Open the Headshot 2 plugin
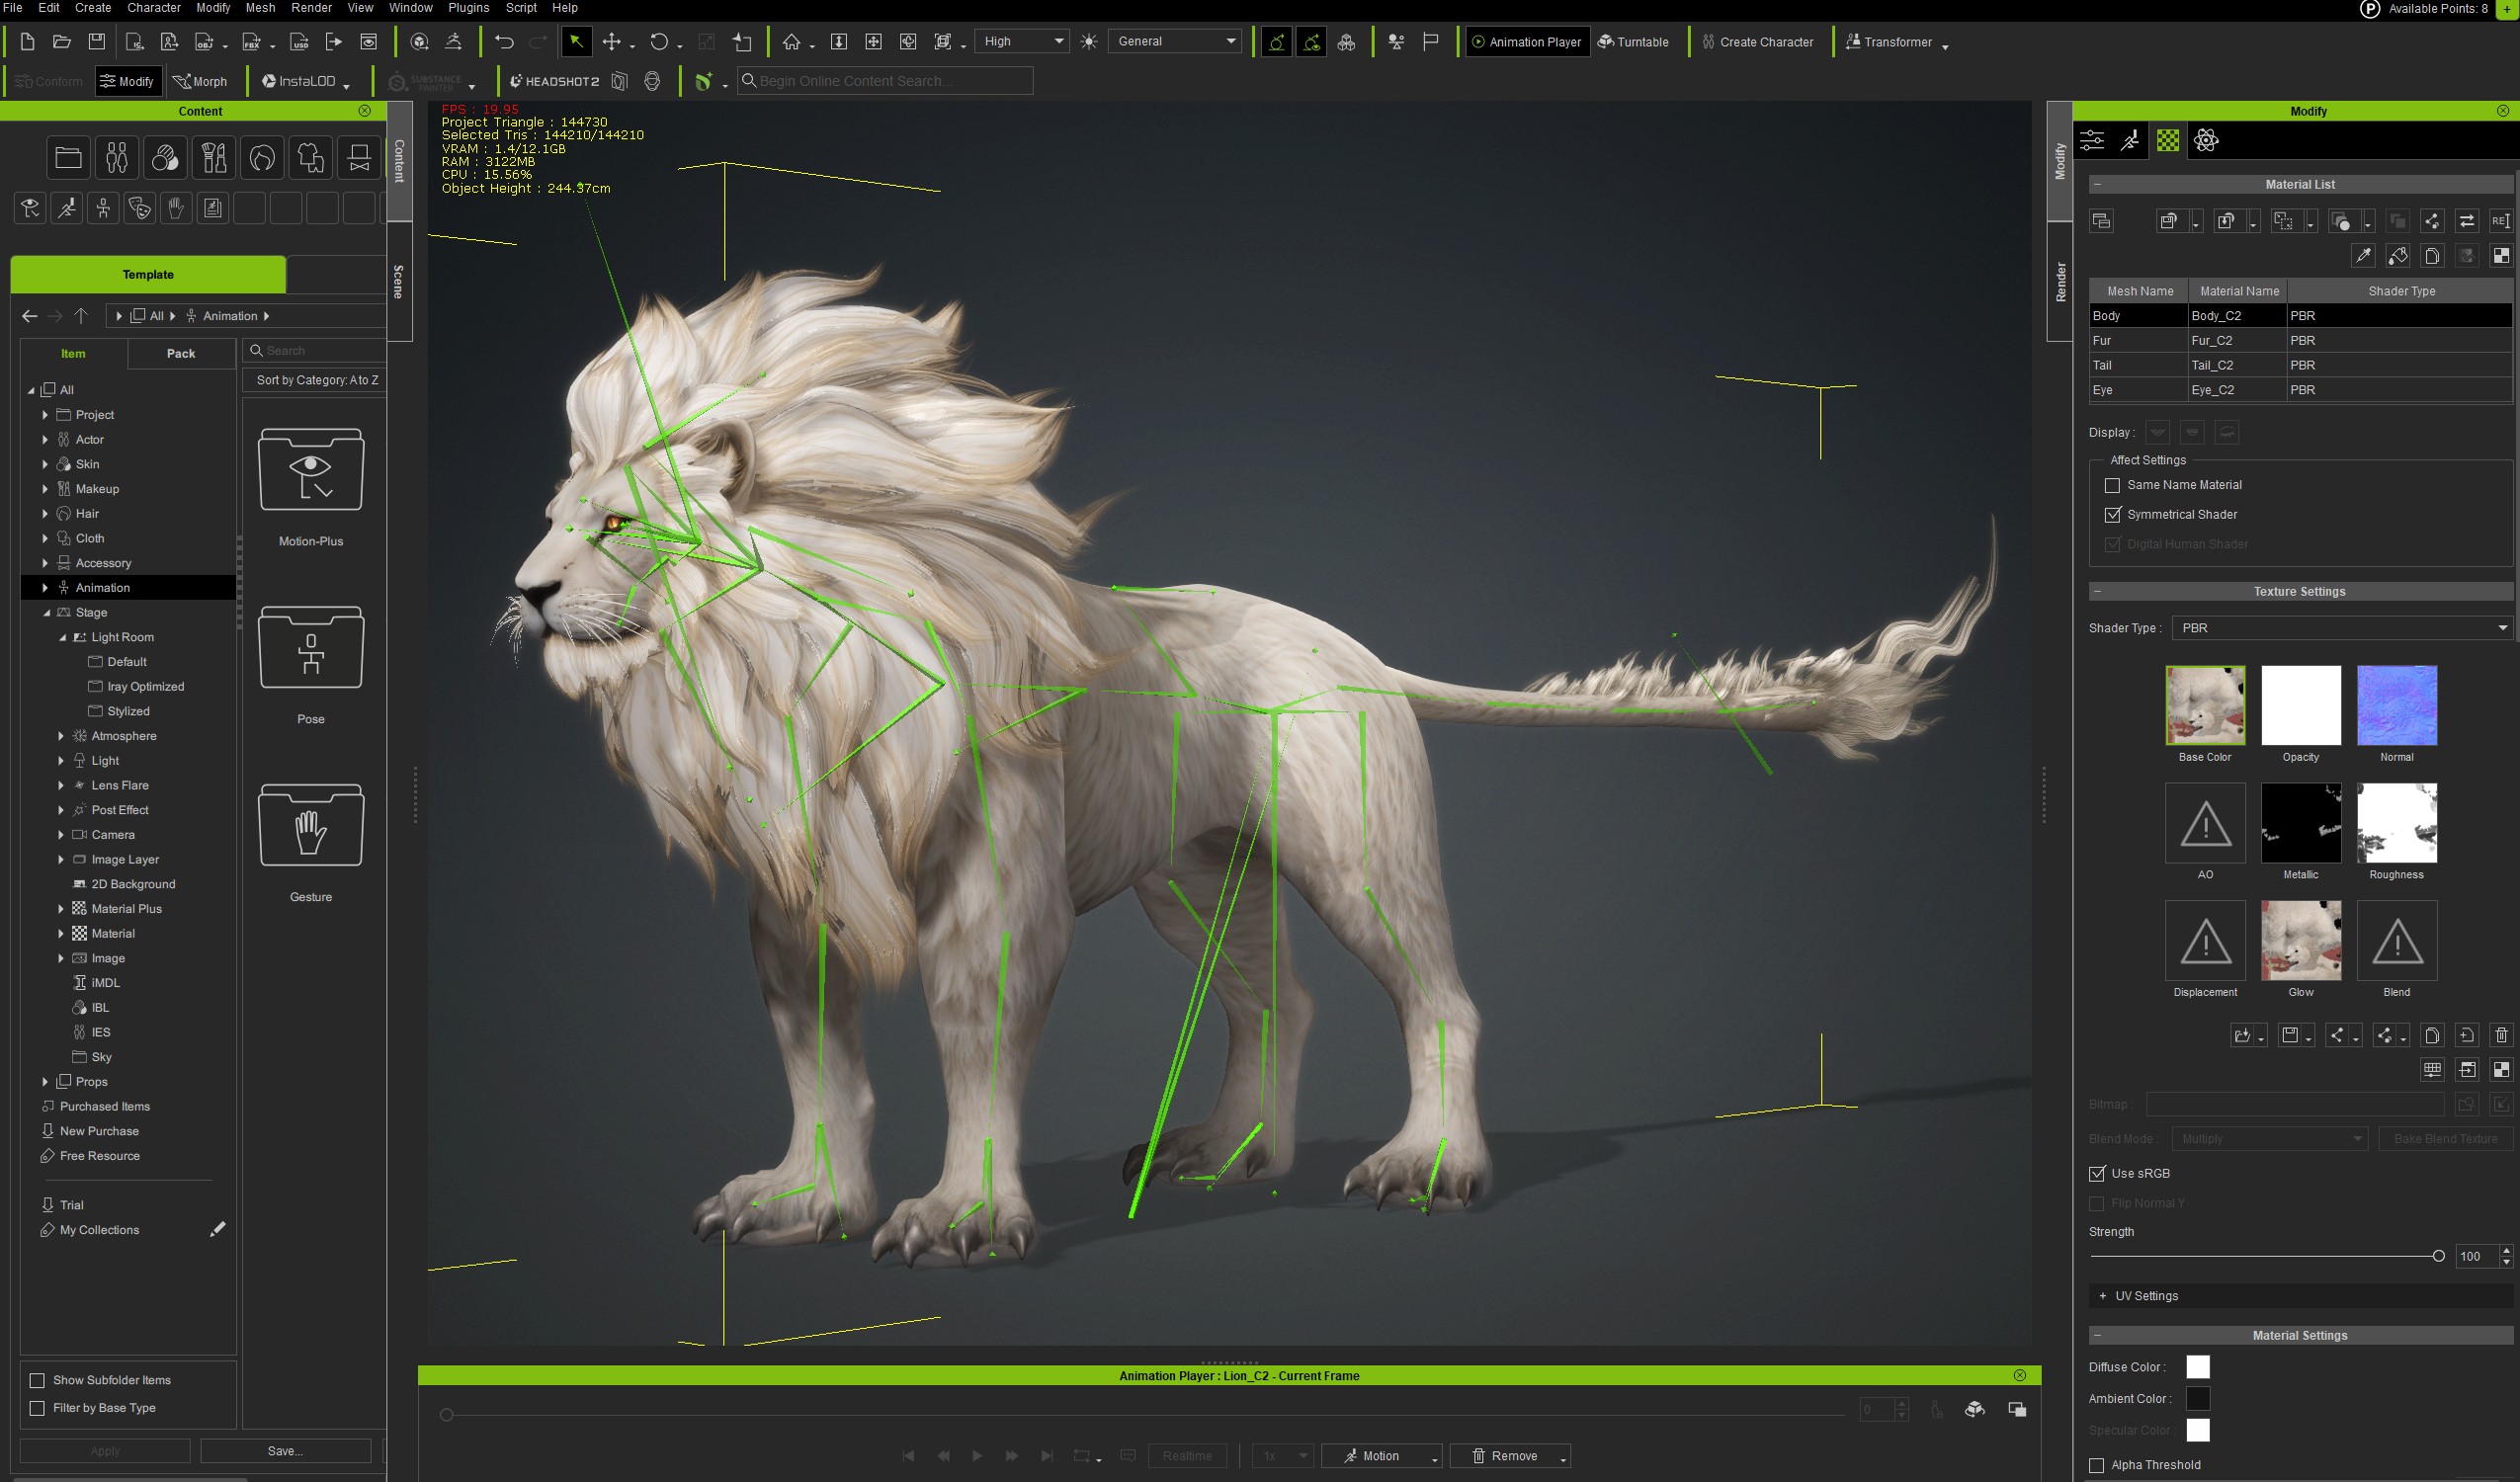This screenshot has width=2520, height=1482. [x=554, y=81]
